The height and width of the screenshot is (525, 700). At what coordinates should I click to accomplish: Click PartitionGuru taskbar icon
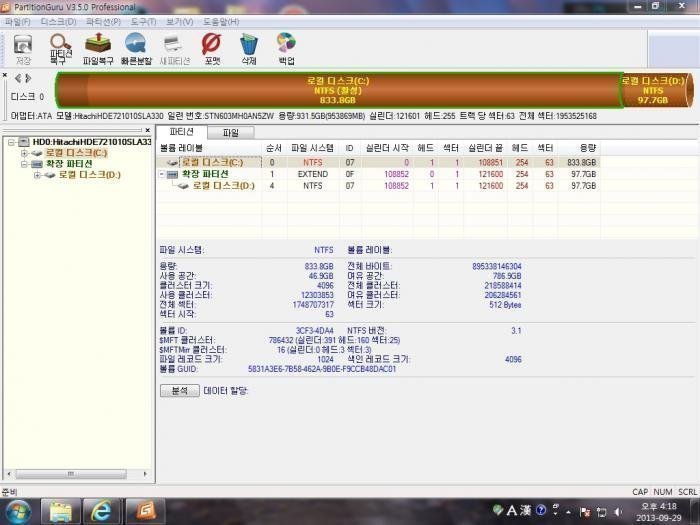[x=145, y=512]
